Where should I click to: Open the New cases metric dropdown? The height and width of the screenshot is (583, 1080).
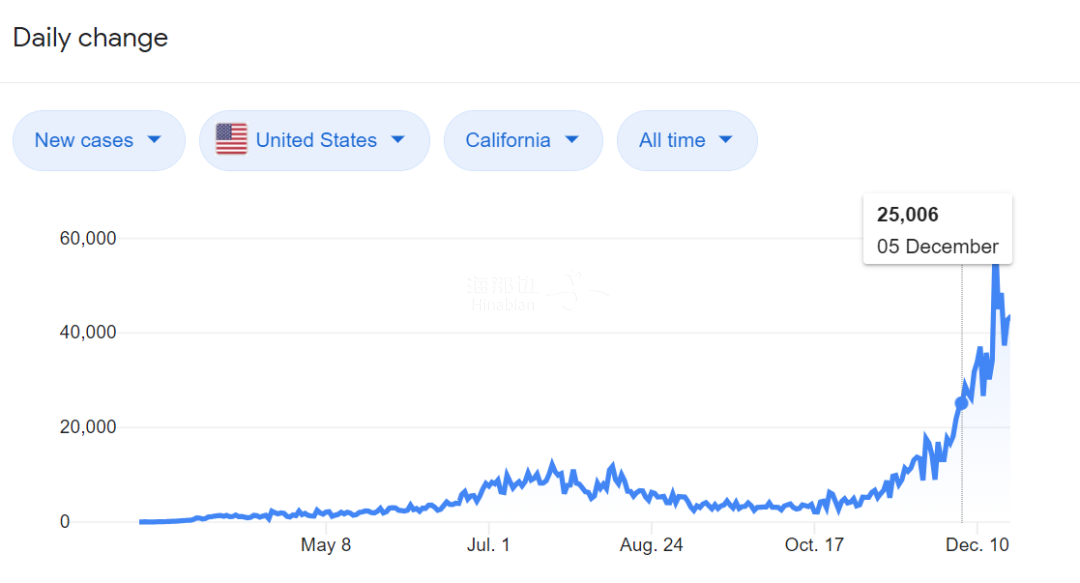point(98,140)
